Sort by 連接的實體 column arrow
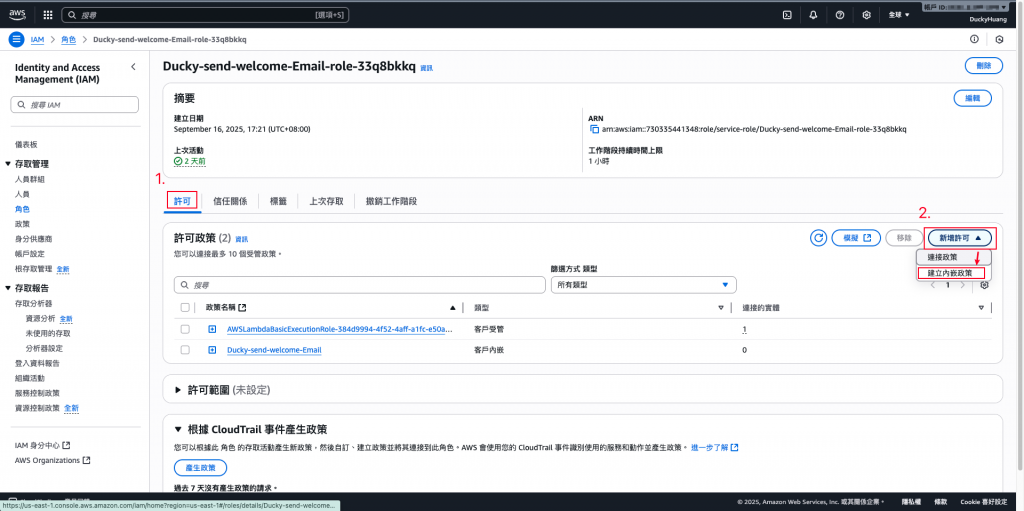 point(981,307)
